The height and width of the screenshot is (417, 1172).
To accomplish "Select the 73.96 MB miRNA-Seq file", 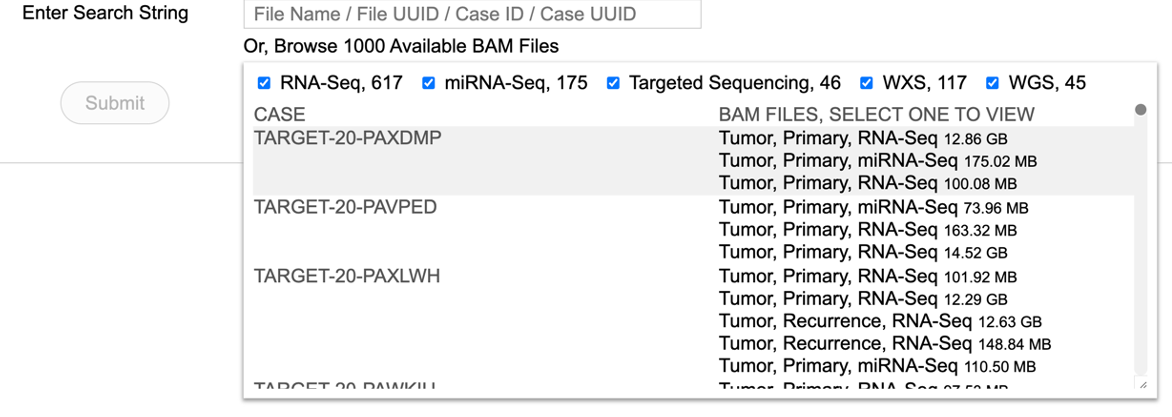I will click(x=873, y=208).
